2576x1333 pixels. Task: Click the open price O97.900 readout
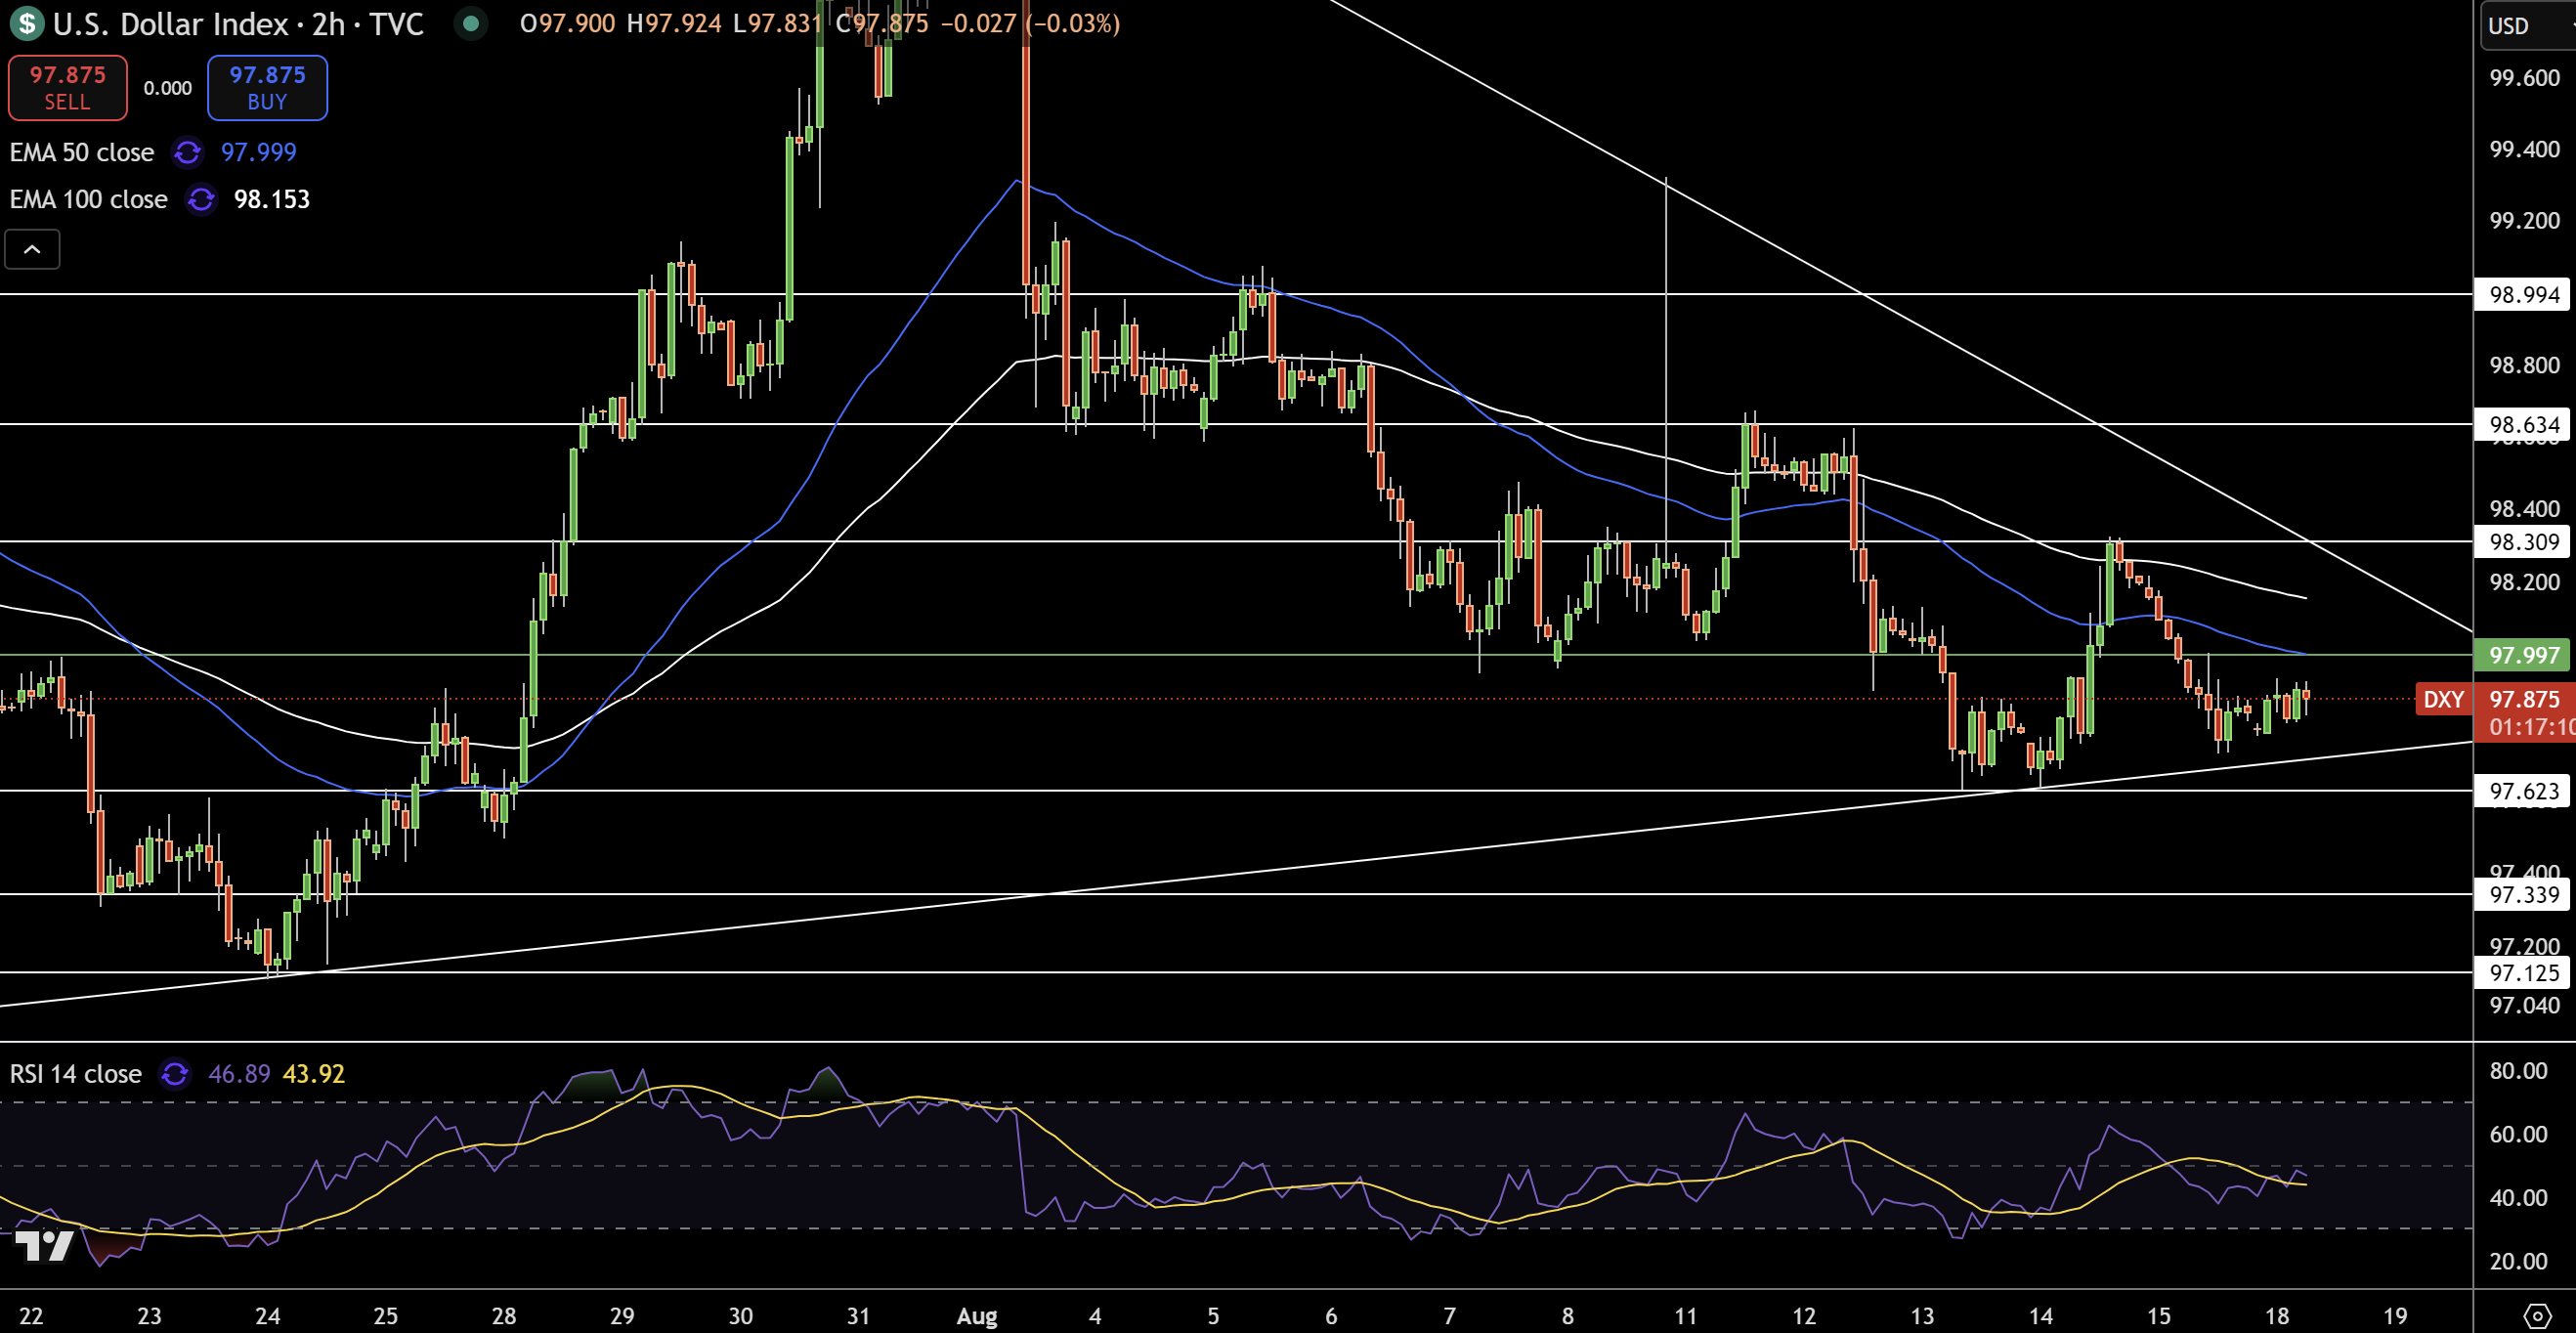coord(567,23)
